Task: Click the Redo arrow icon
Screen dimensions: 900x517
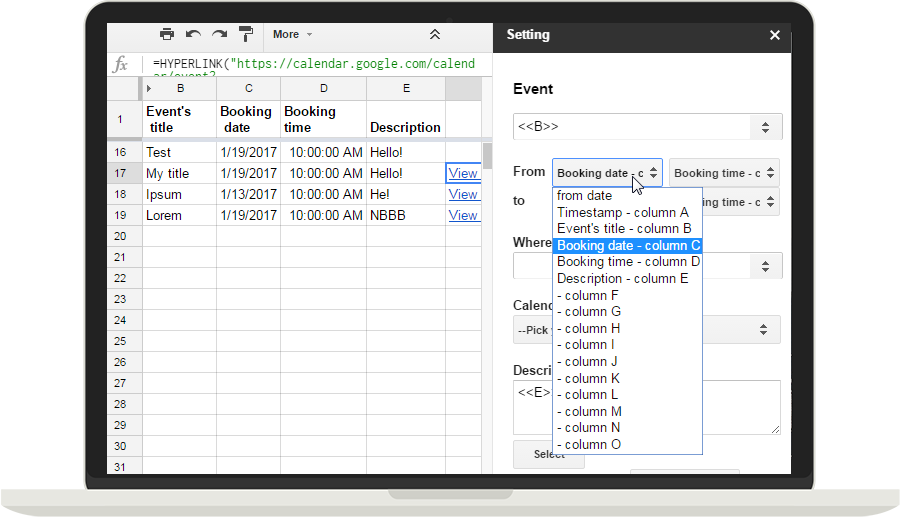Action: coord(219,34)
